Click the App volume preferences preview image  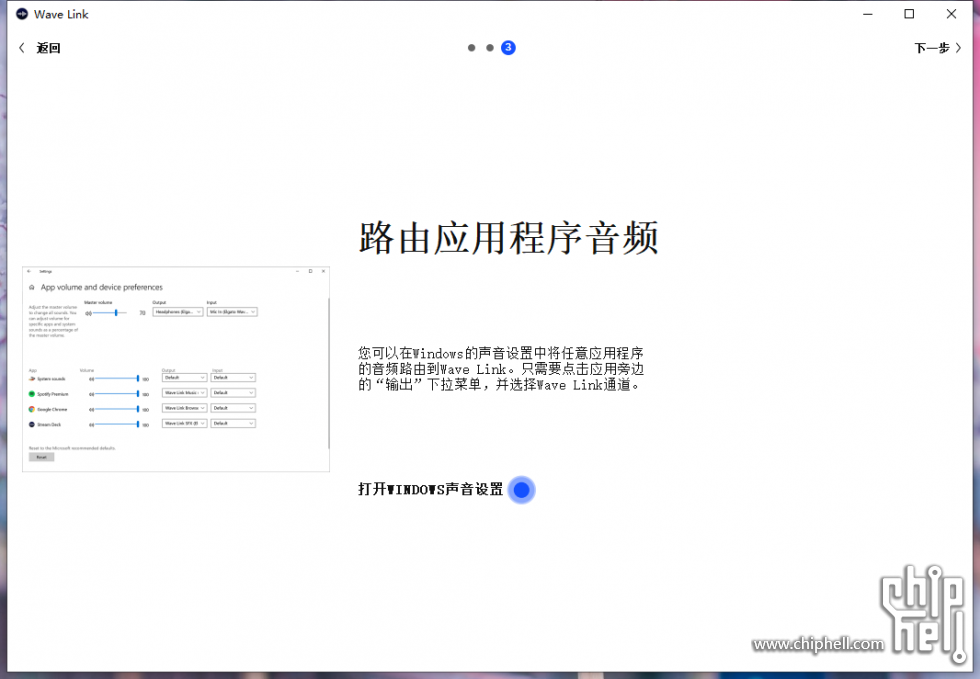(176, 369)
